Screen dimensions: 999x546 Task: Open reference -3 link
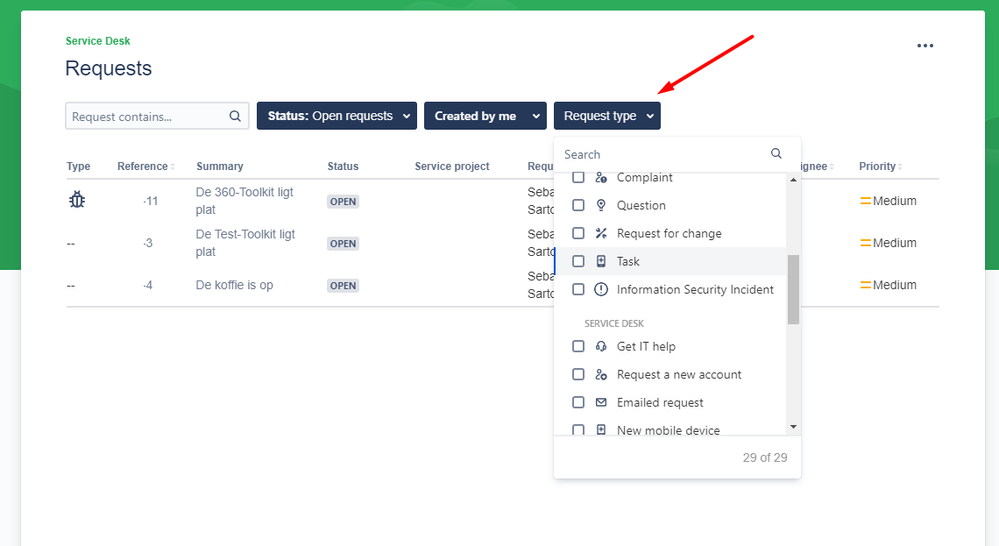148,243
